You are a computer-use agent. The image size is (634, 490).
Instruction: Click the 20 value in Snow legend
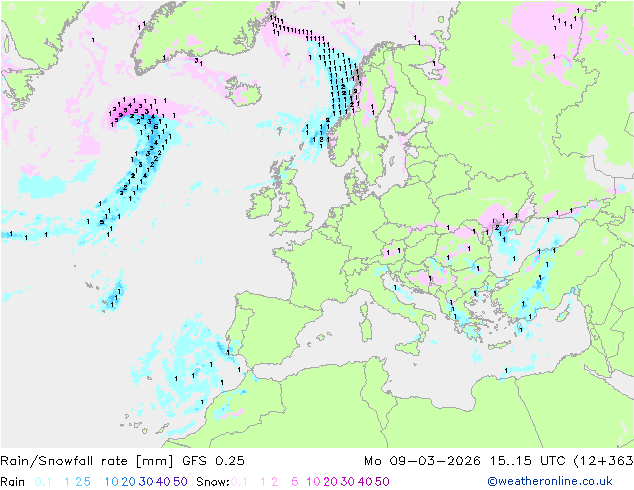330,482
